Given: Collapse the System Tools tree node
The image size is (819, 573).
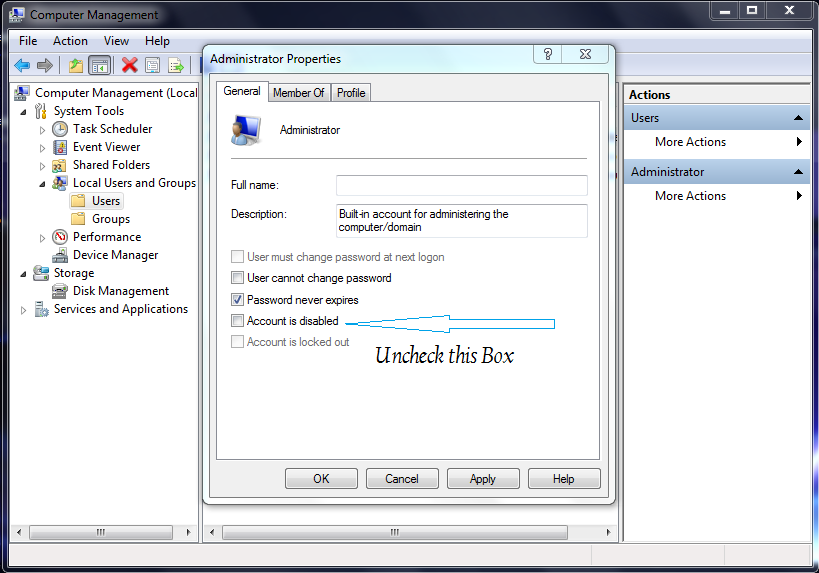Looking at the screenshot, I should [24, 112].
